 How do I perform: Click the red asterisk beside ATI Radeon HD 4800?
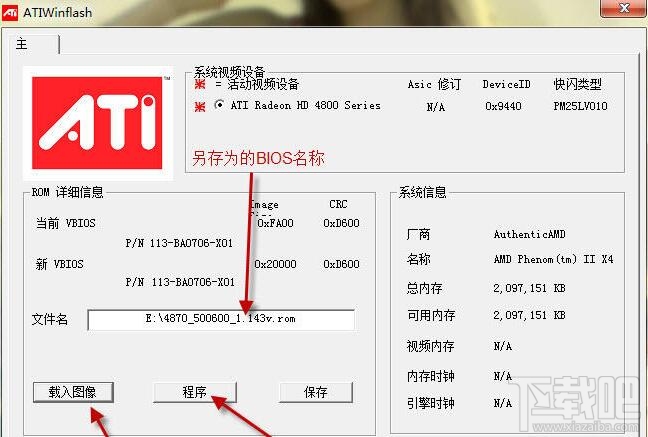(200, 107)
